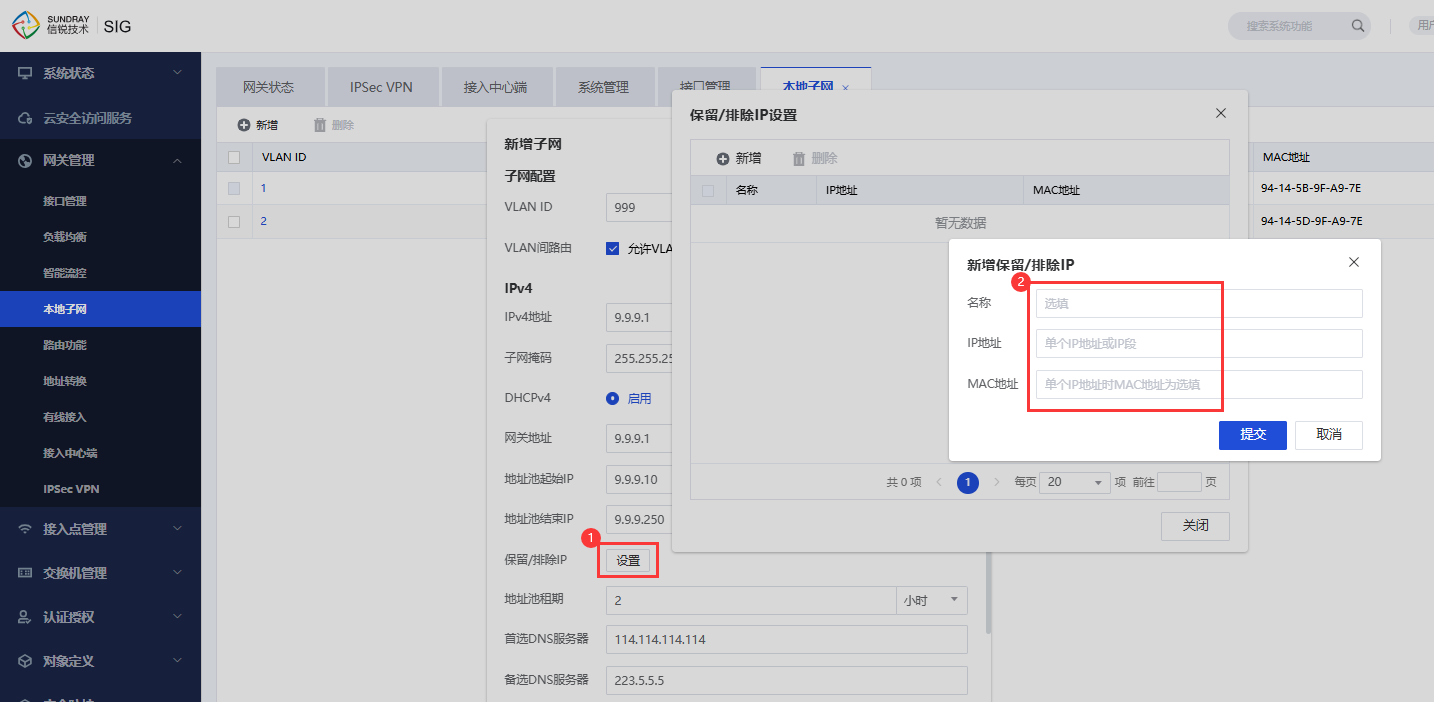
Task: Click the search magnifier icon
Action: tap(1357, 26)
